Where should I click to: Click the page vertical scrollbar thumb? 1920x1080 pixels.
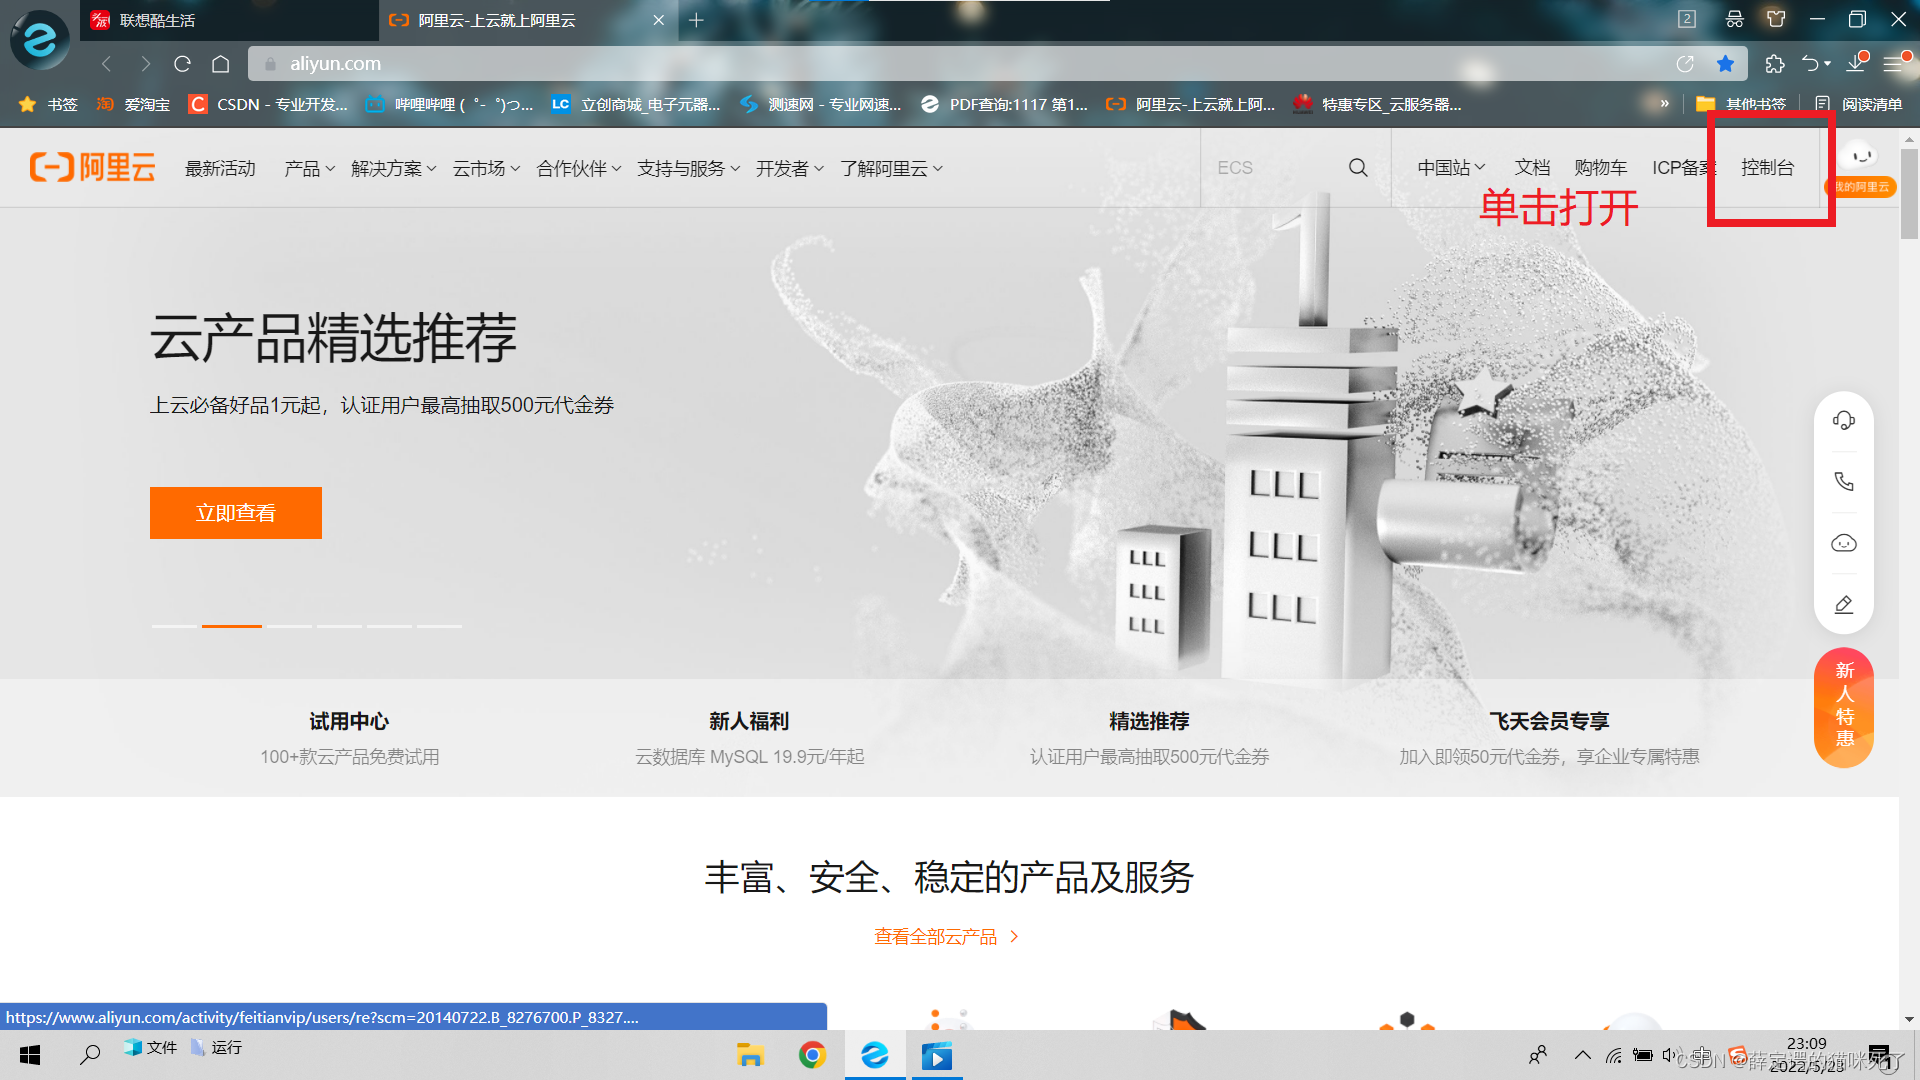click(1909, 195)
